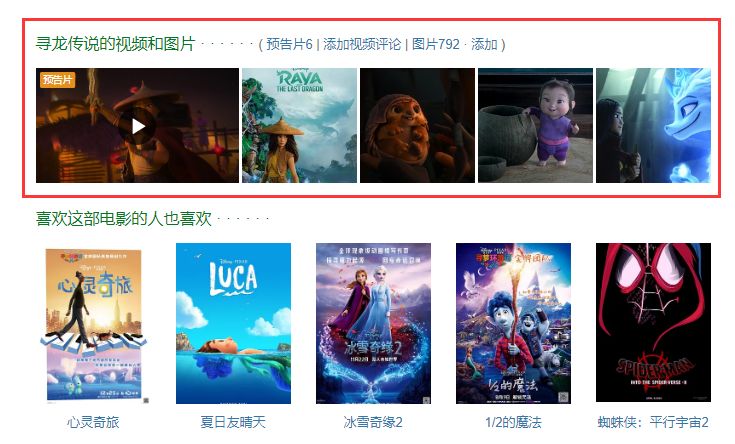
Task: Click 添加视频评论 link
Action: pos(362,45)
